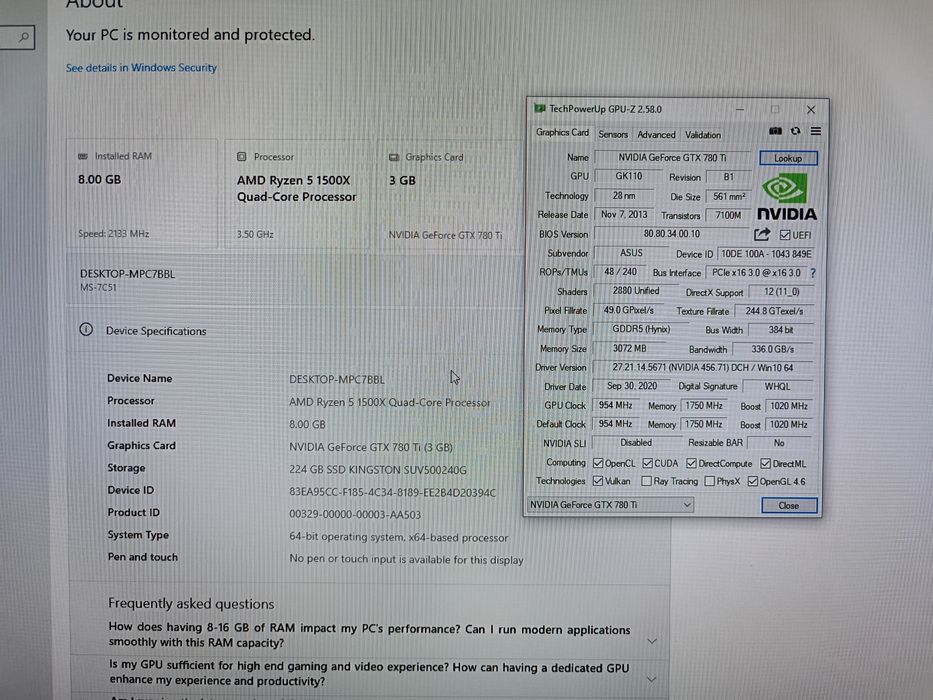This screenshot has width=933, height=700.
Task: Click the Bus Width 384 bit value
Action: [x=781, y=330]
